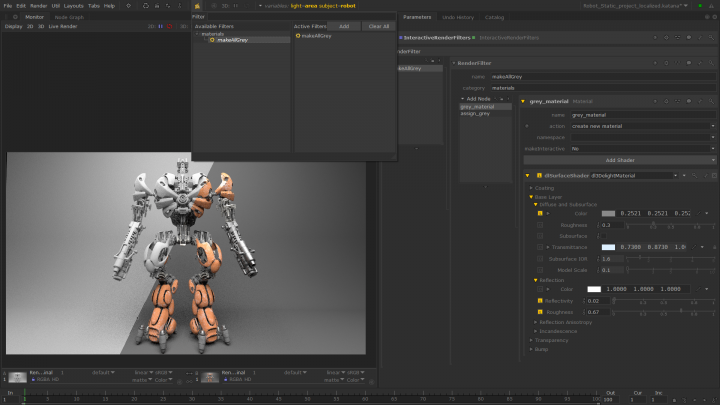The width and height of the screenshot is (720, 405).
Task: Click the yellow filter icon in top toolbar
Action: (x=197, y=5)
